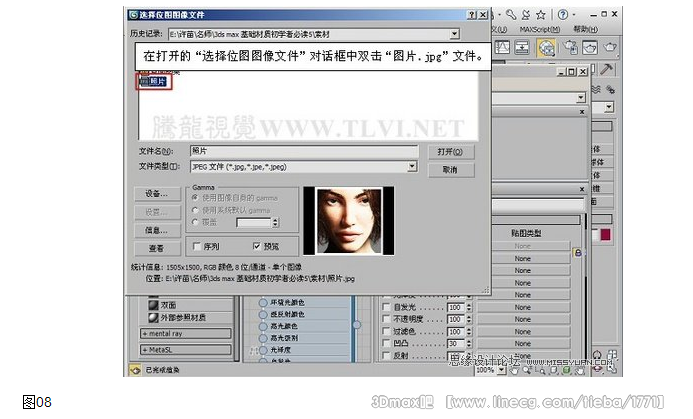This screenshot has width=693, height=419.
Task: Click the 光泽度 input socket circle
Action: pyautogui.click(x=263, y=350)
